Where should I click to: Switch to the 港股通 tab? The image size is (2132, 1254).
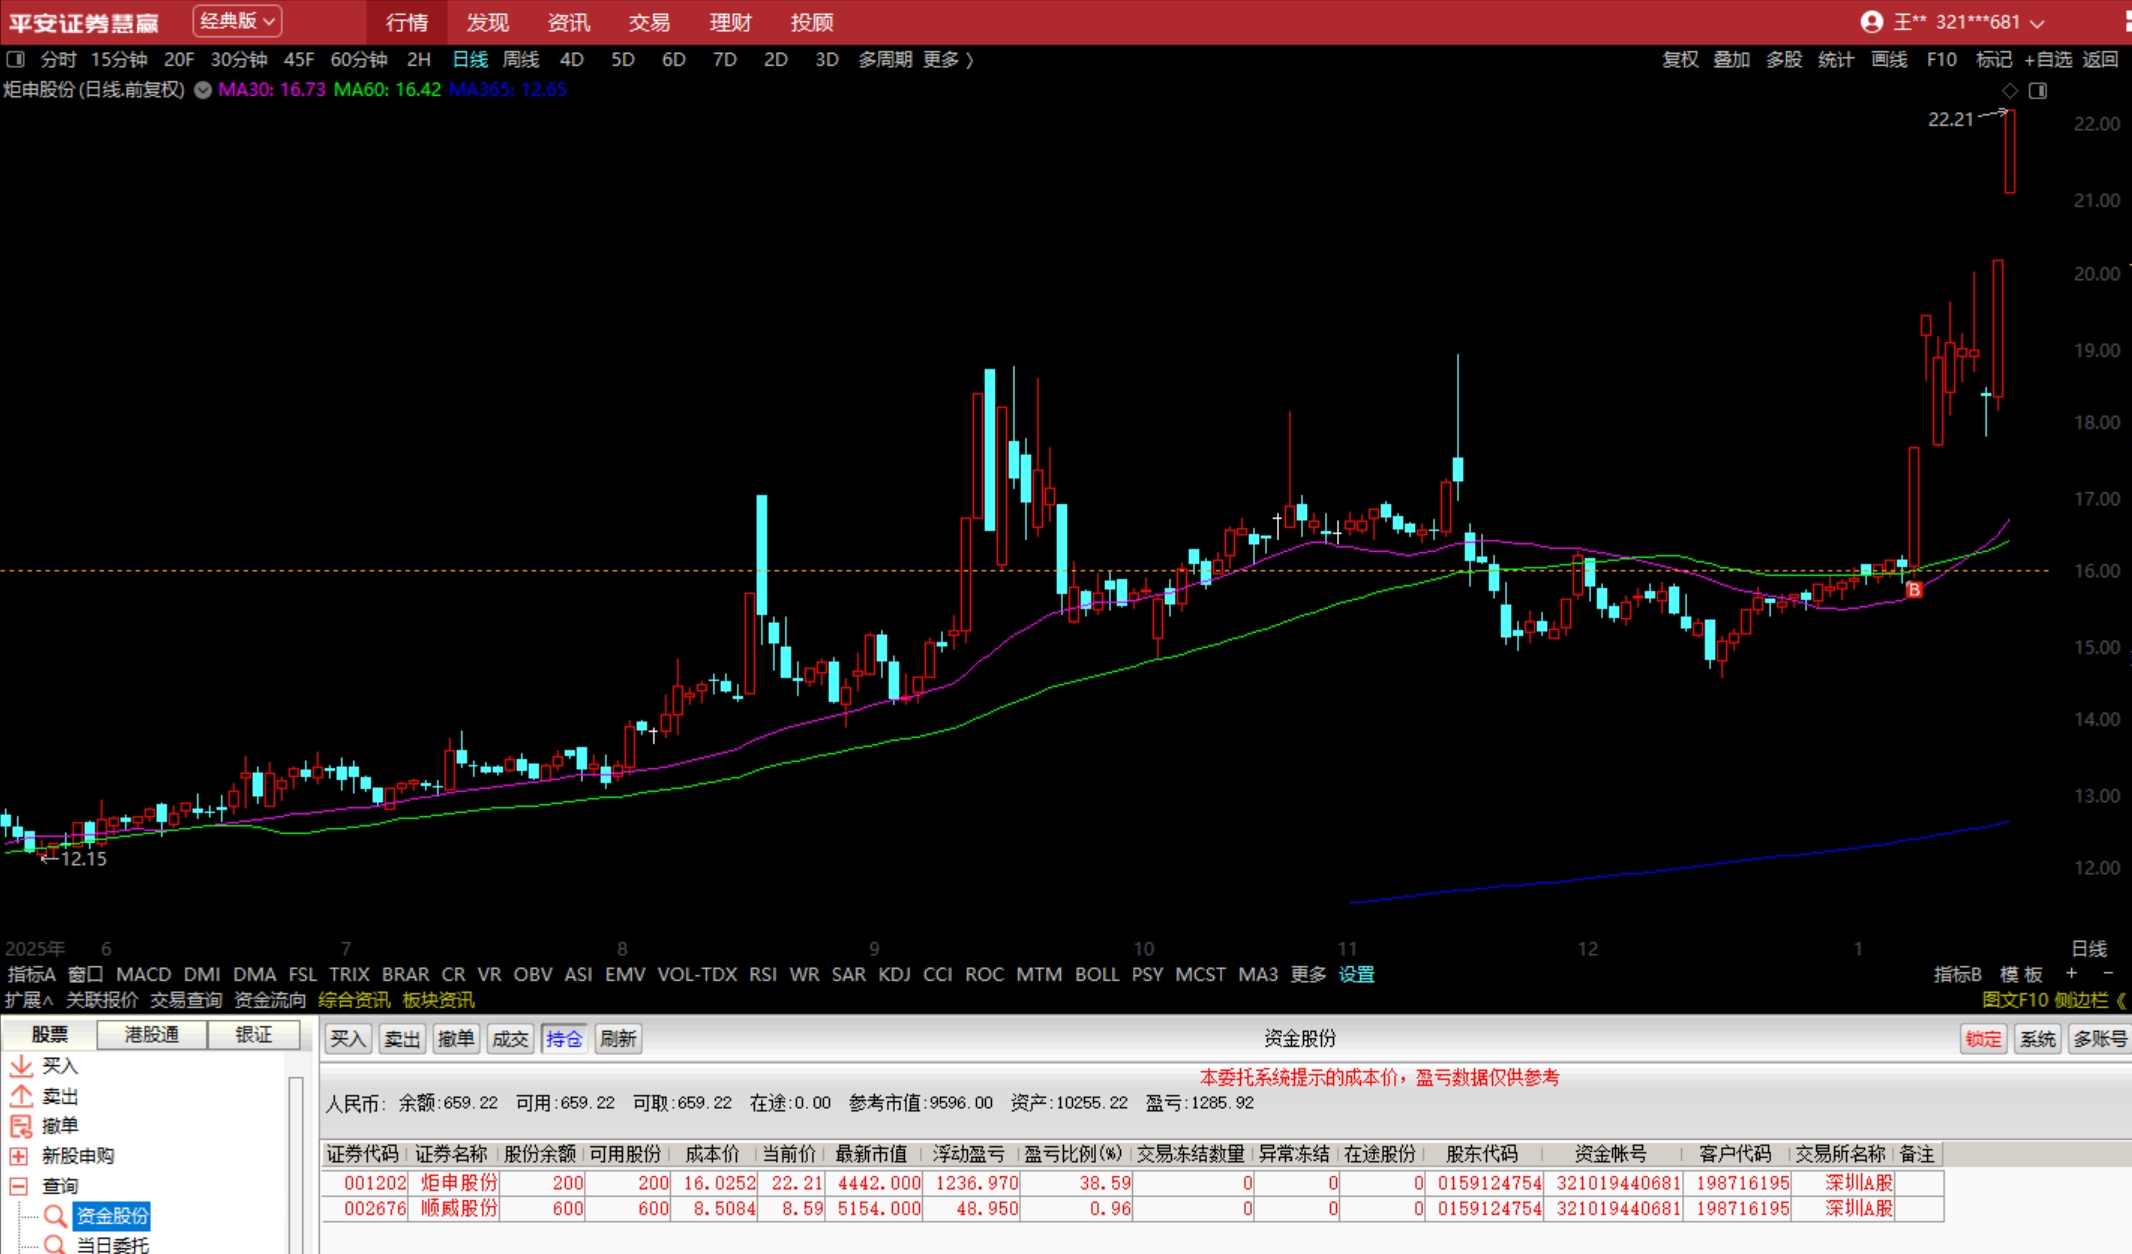tap(152, 1034)
